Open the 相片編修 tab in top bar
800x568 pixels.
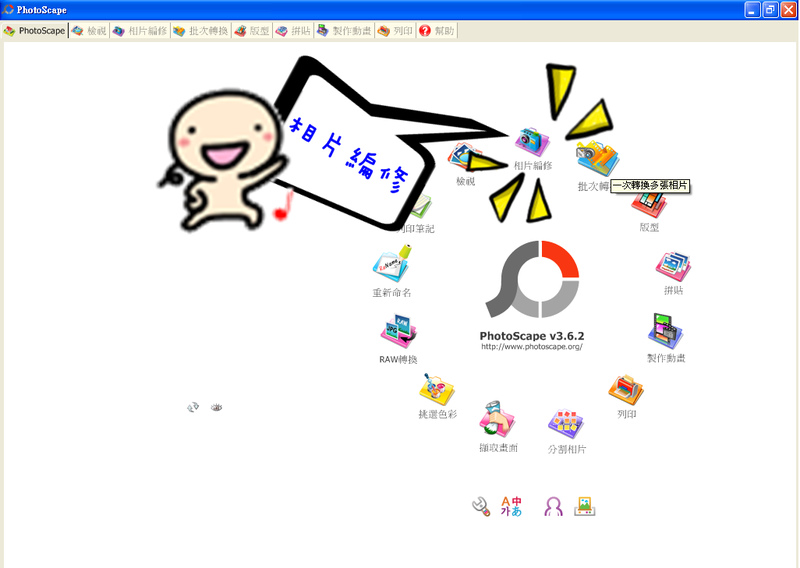pyautogui.click(x=140, y=31)
